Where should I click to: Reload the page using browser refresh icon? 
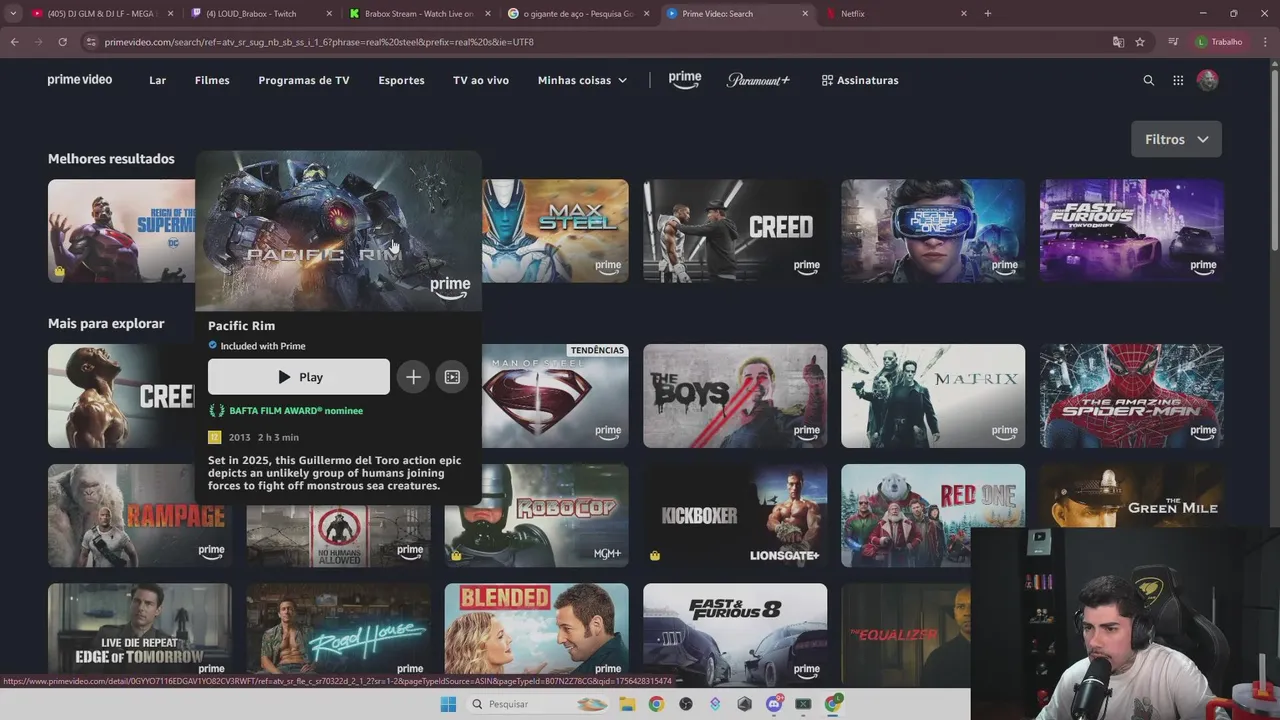(x=62, y=42)
